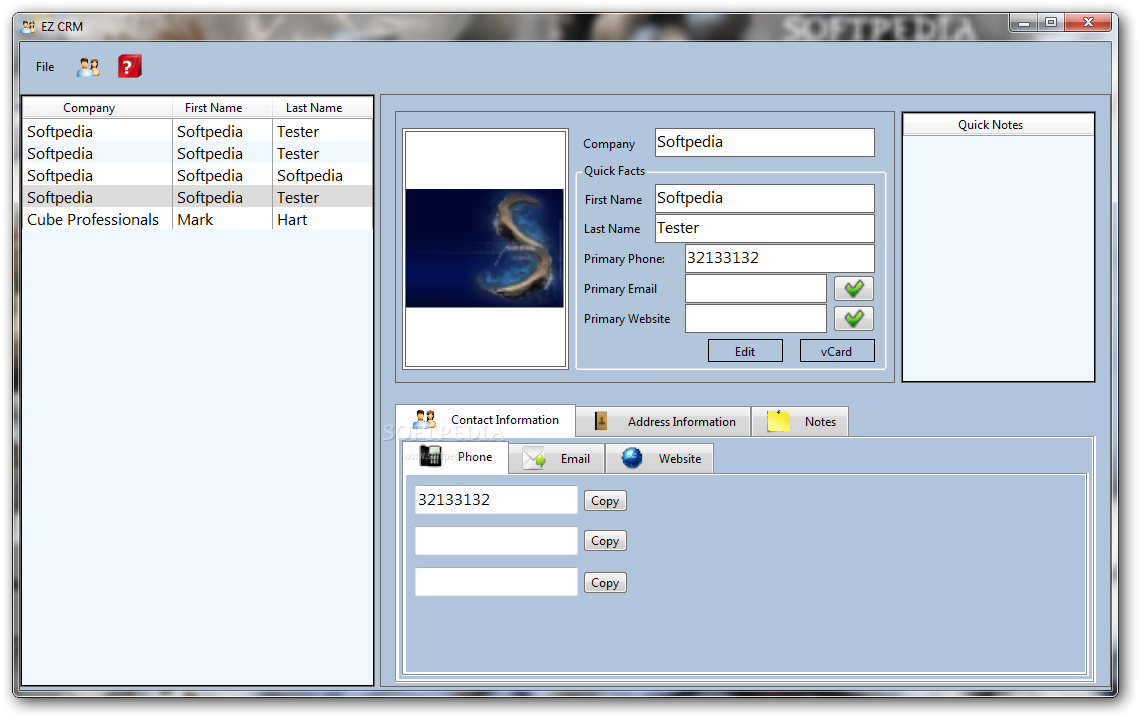Close the EZ CRM window
This screenshot has width=1139, height=718.
[1088, 23]
